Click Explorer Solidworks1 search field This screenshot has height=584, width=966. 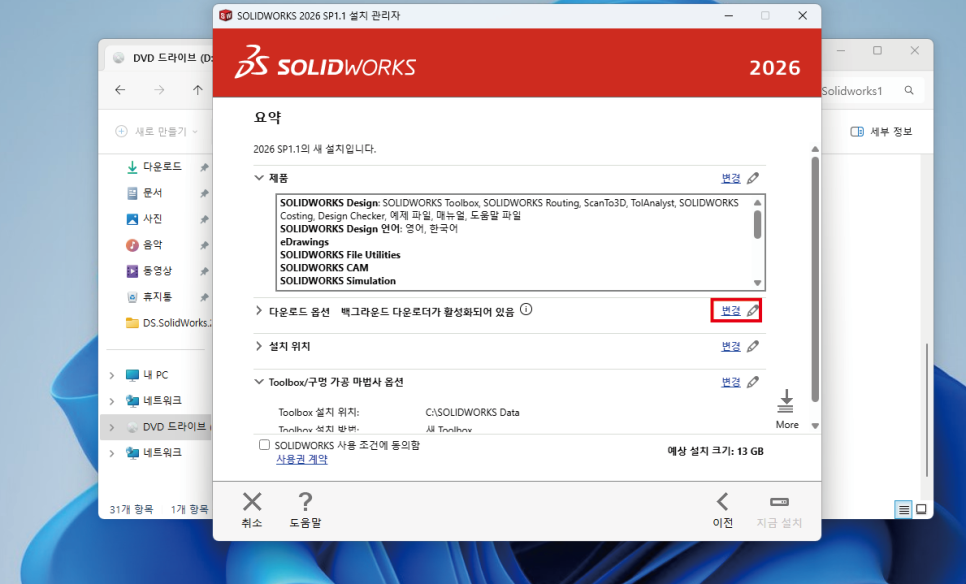(x=872, y=91)
